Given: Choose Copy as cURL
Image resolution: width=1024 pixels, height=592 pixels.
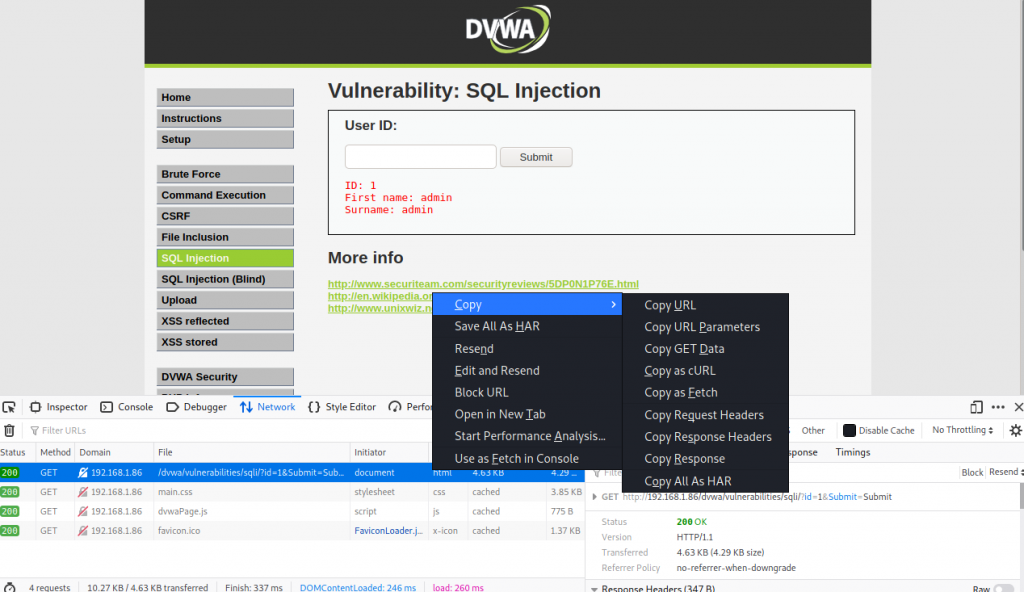Looking at the screenshot, I should pyautogui.click(x=705, y=370).
